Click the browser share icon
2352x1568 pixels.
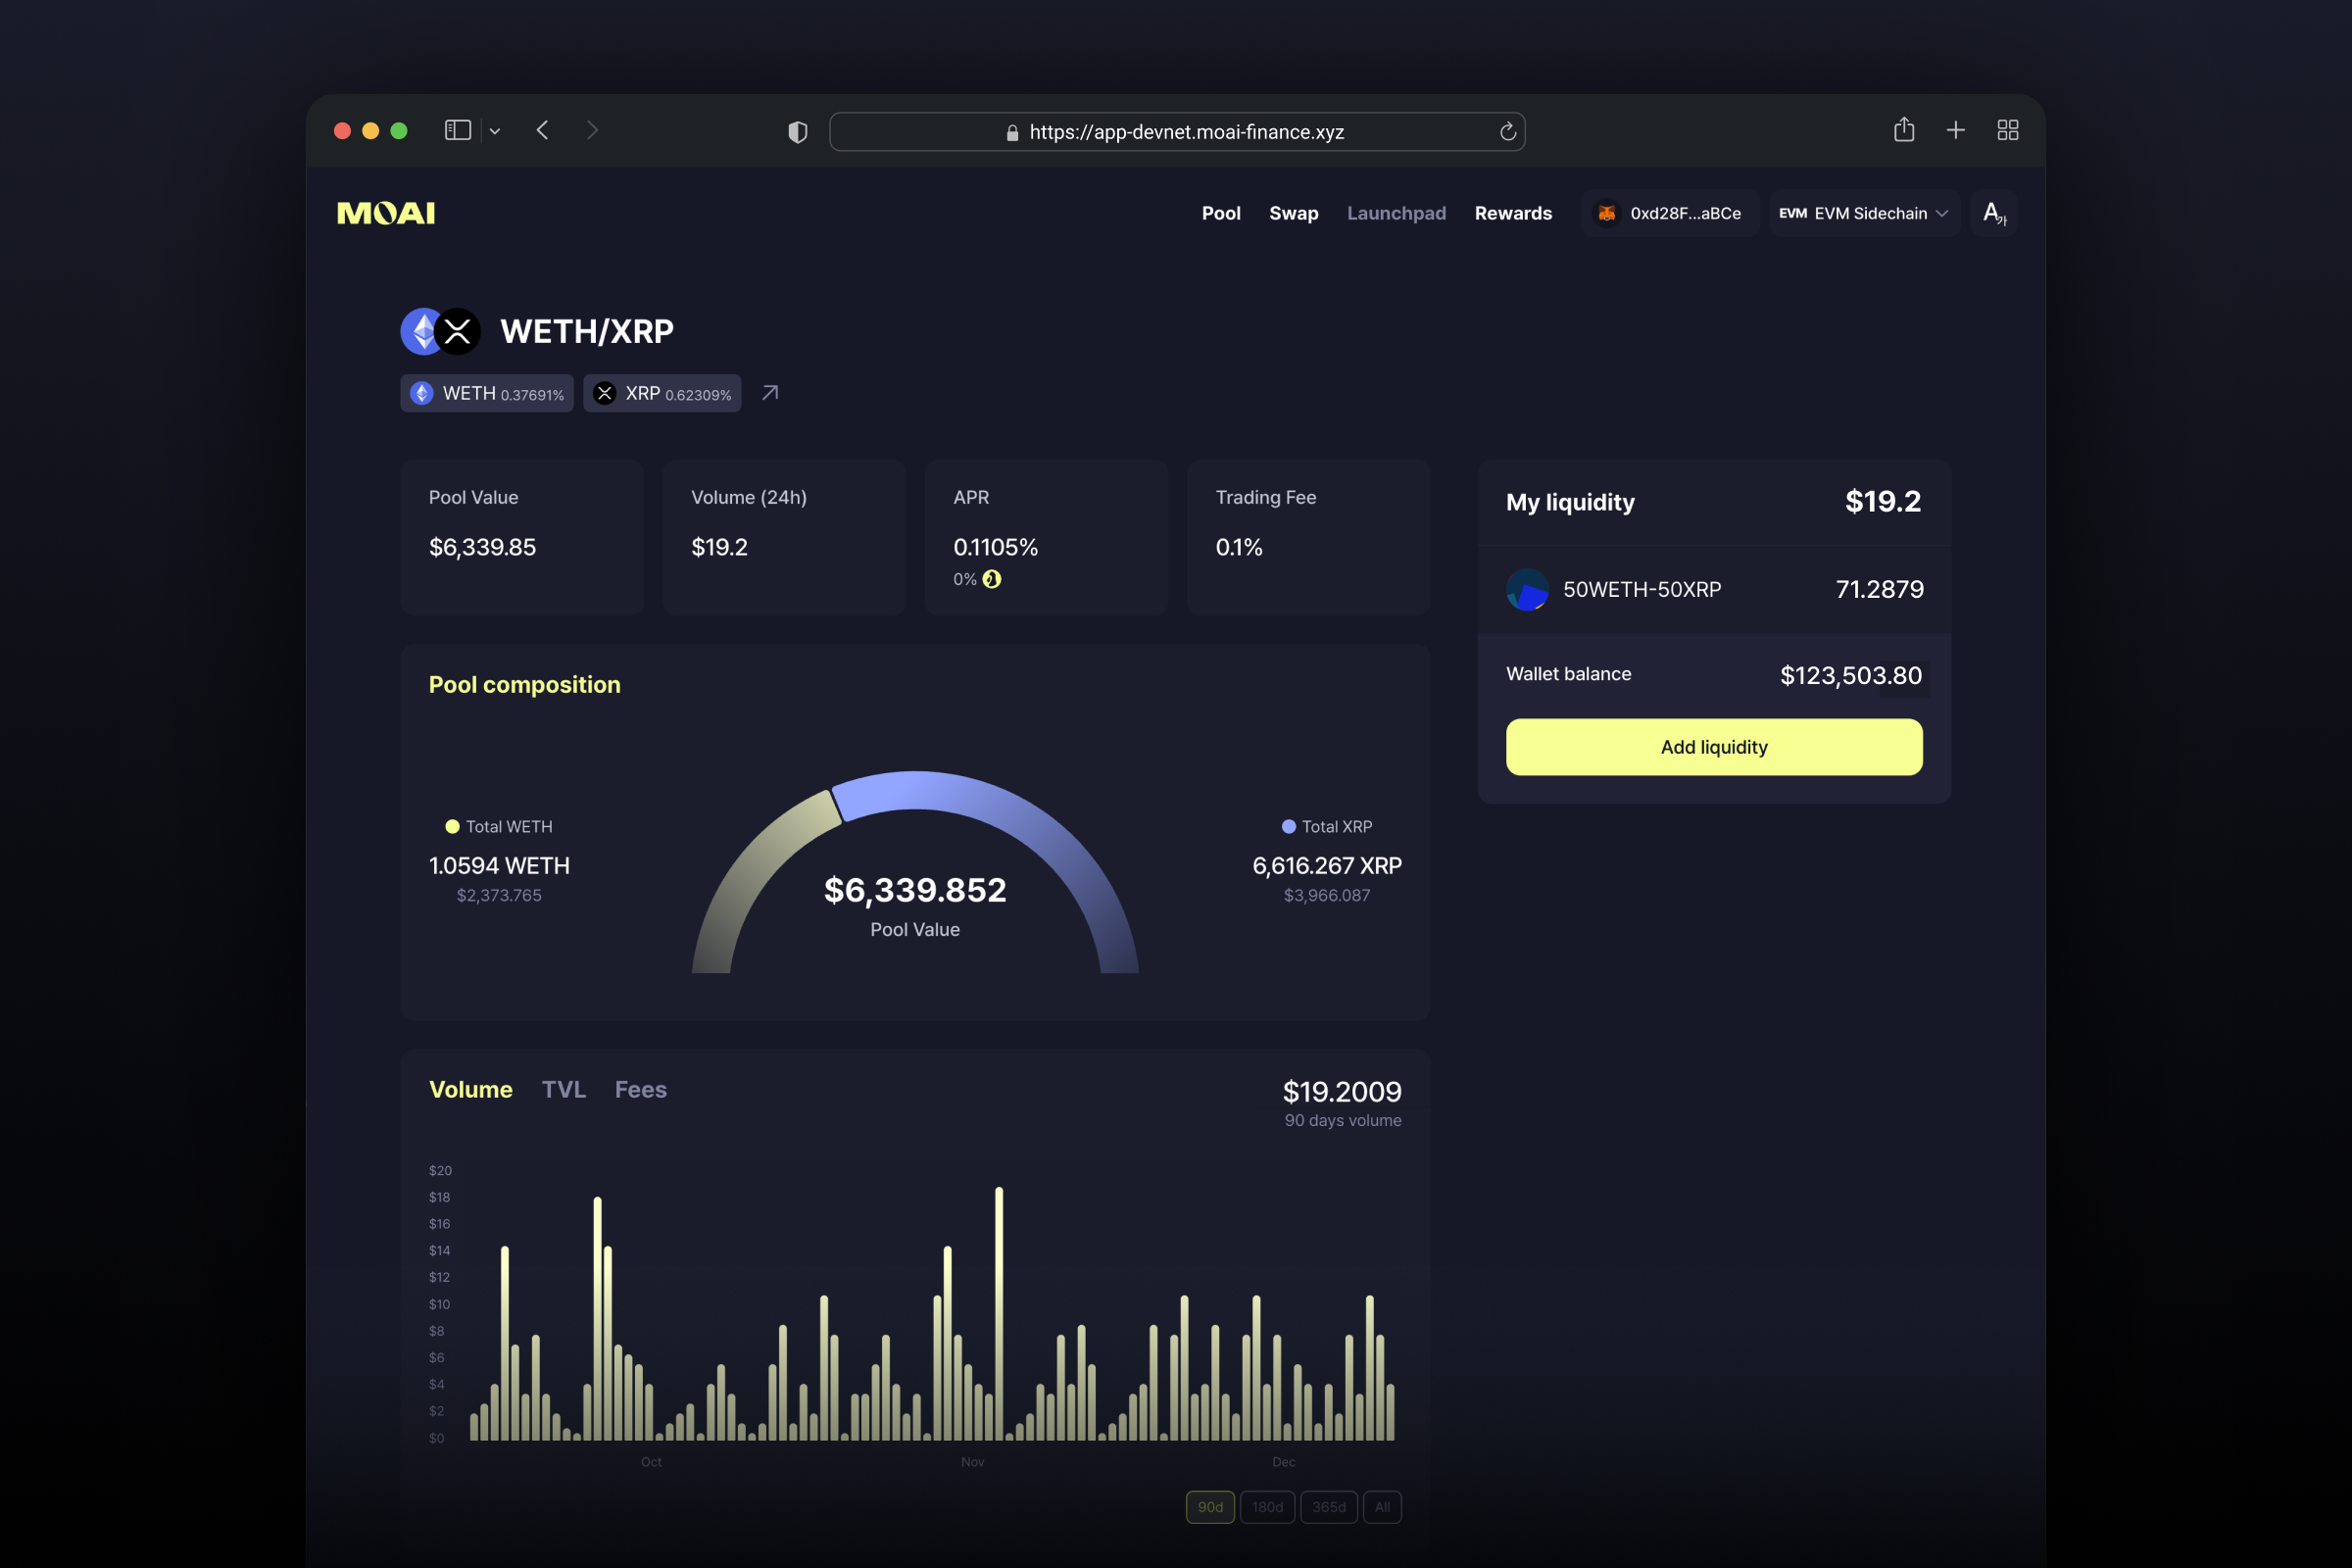(x=1903, y=130)
